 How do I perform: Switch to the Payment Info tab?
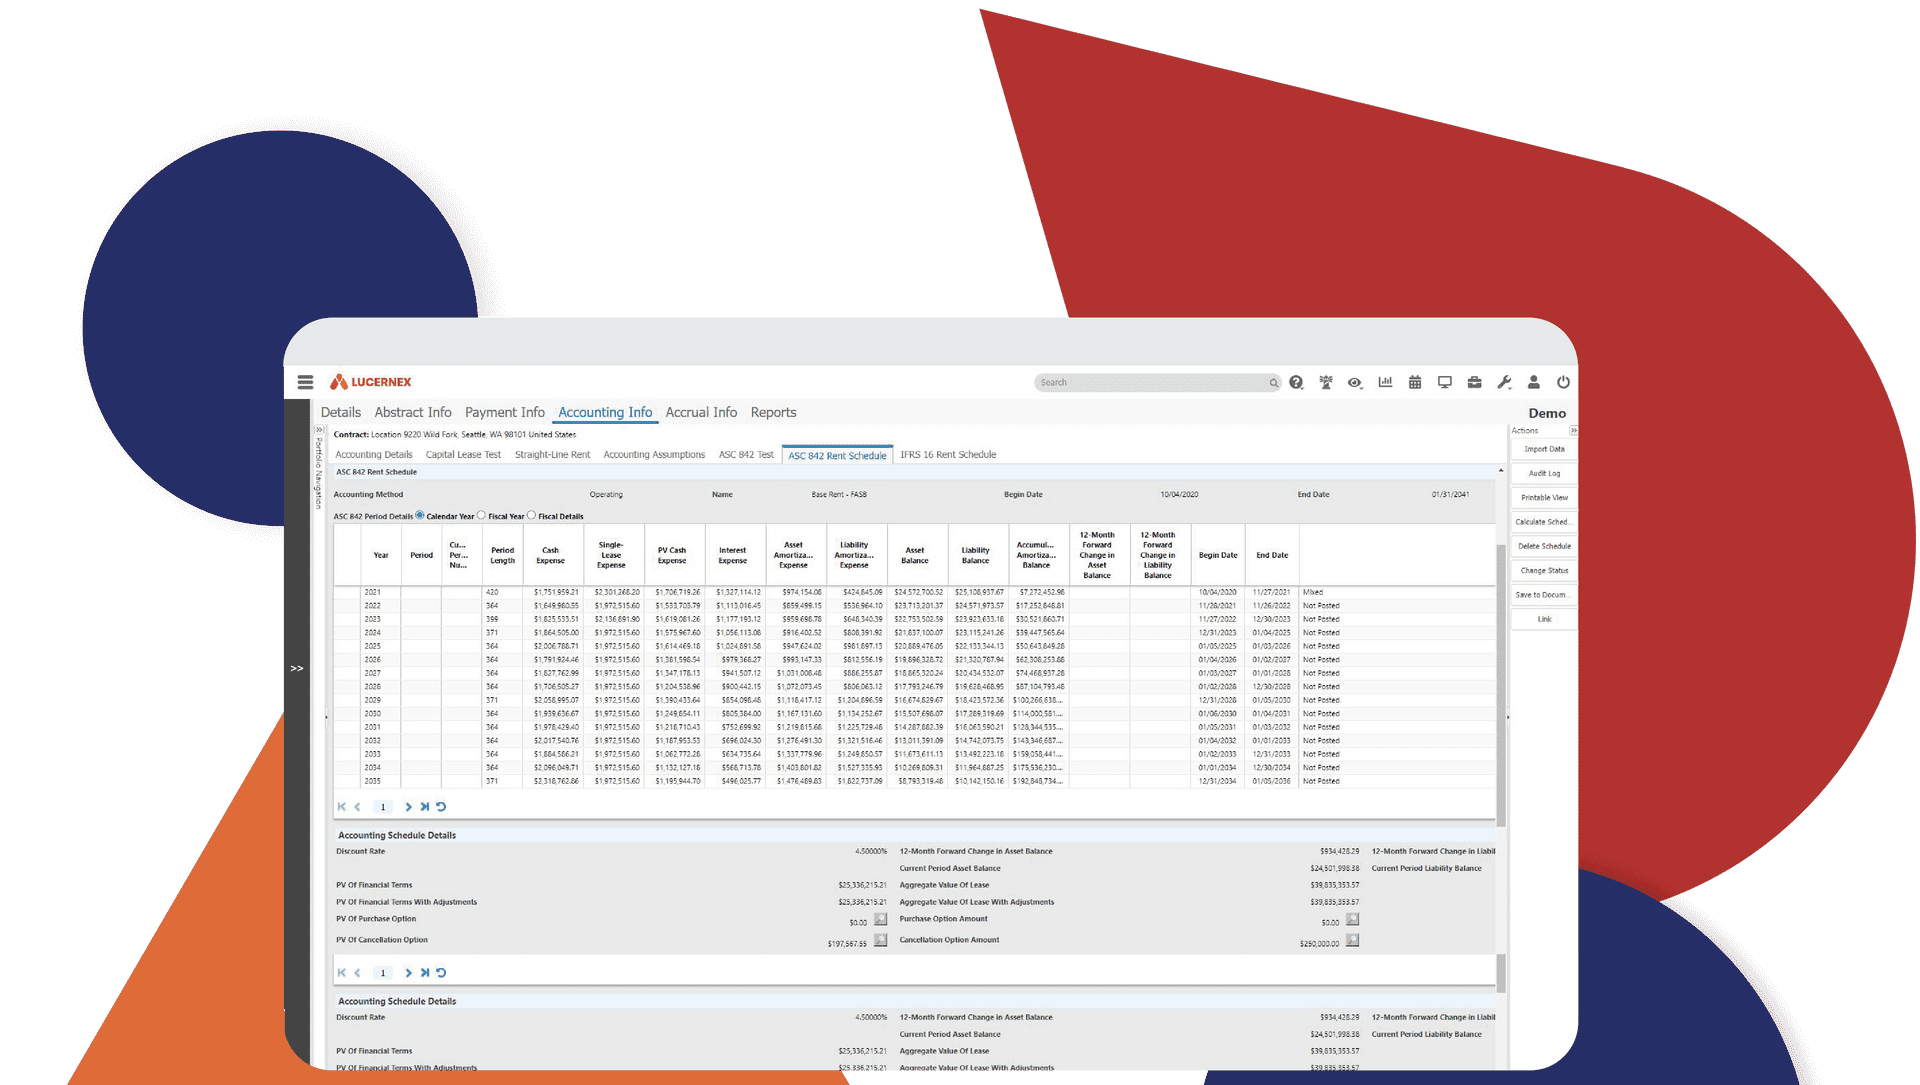(x=504, y=412)
